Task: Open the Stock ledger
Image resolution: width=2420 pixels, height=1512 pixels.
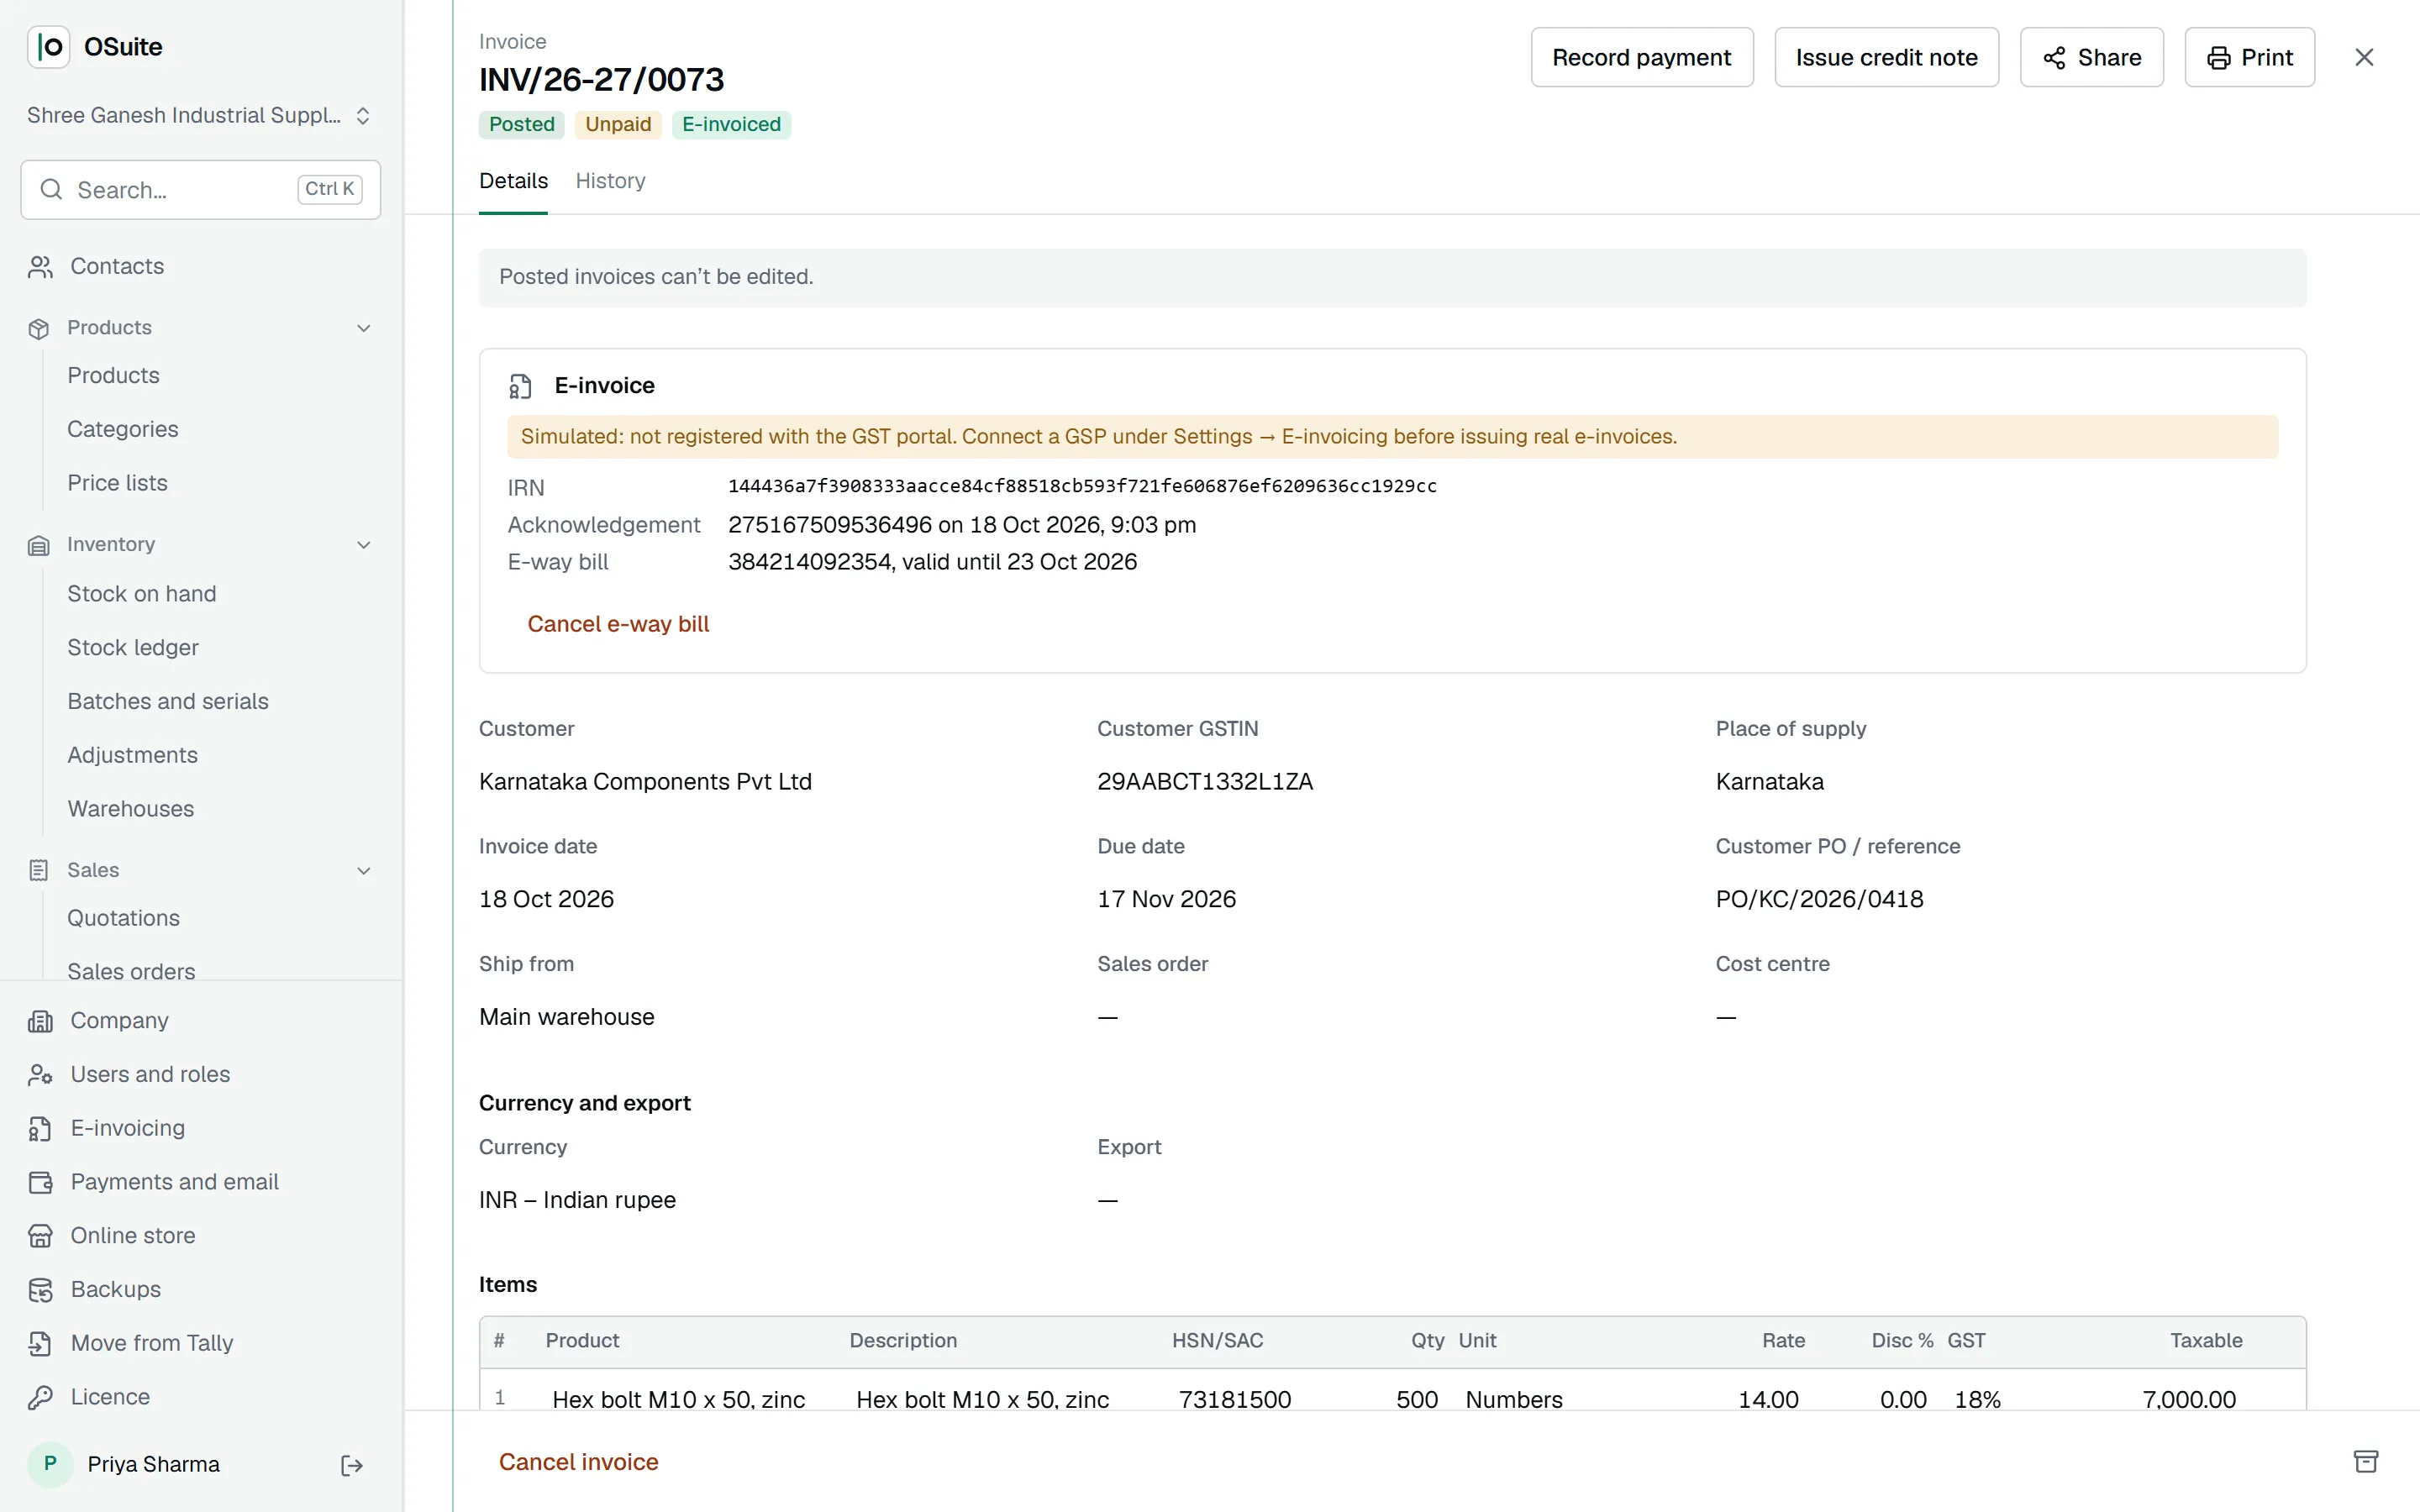Action: tap(132, 648)
